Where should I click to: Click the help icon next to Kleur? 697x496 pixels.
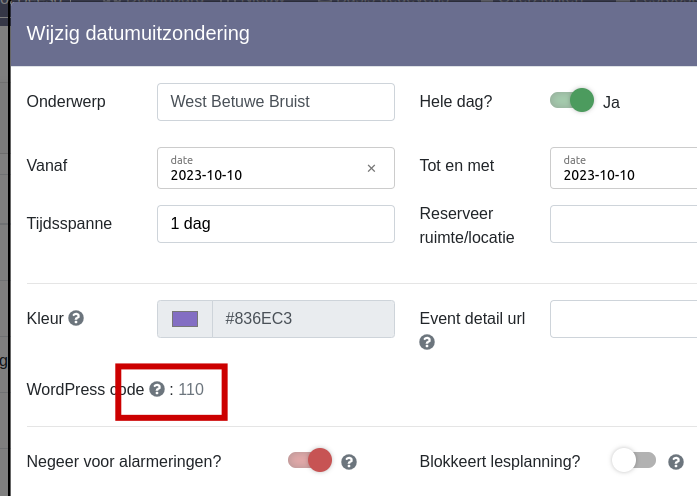coord(76,318)
